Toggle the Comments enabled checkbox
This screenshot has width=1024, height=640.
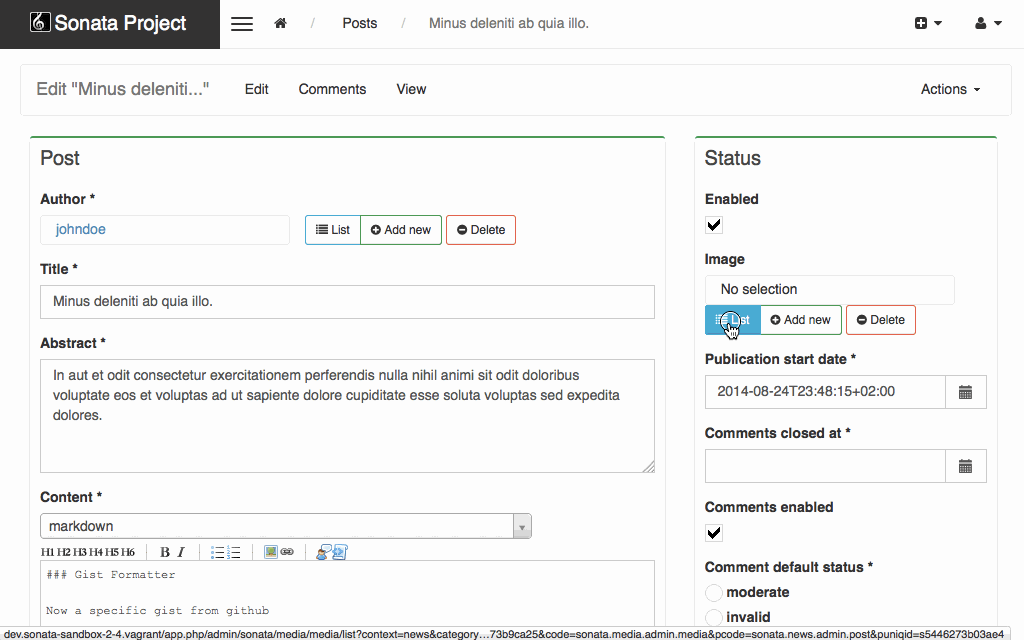[714, 533]
